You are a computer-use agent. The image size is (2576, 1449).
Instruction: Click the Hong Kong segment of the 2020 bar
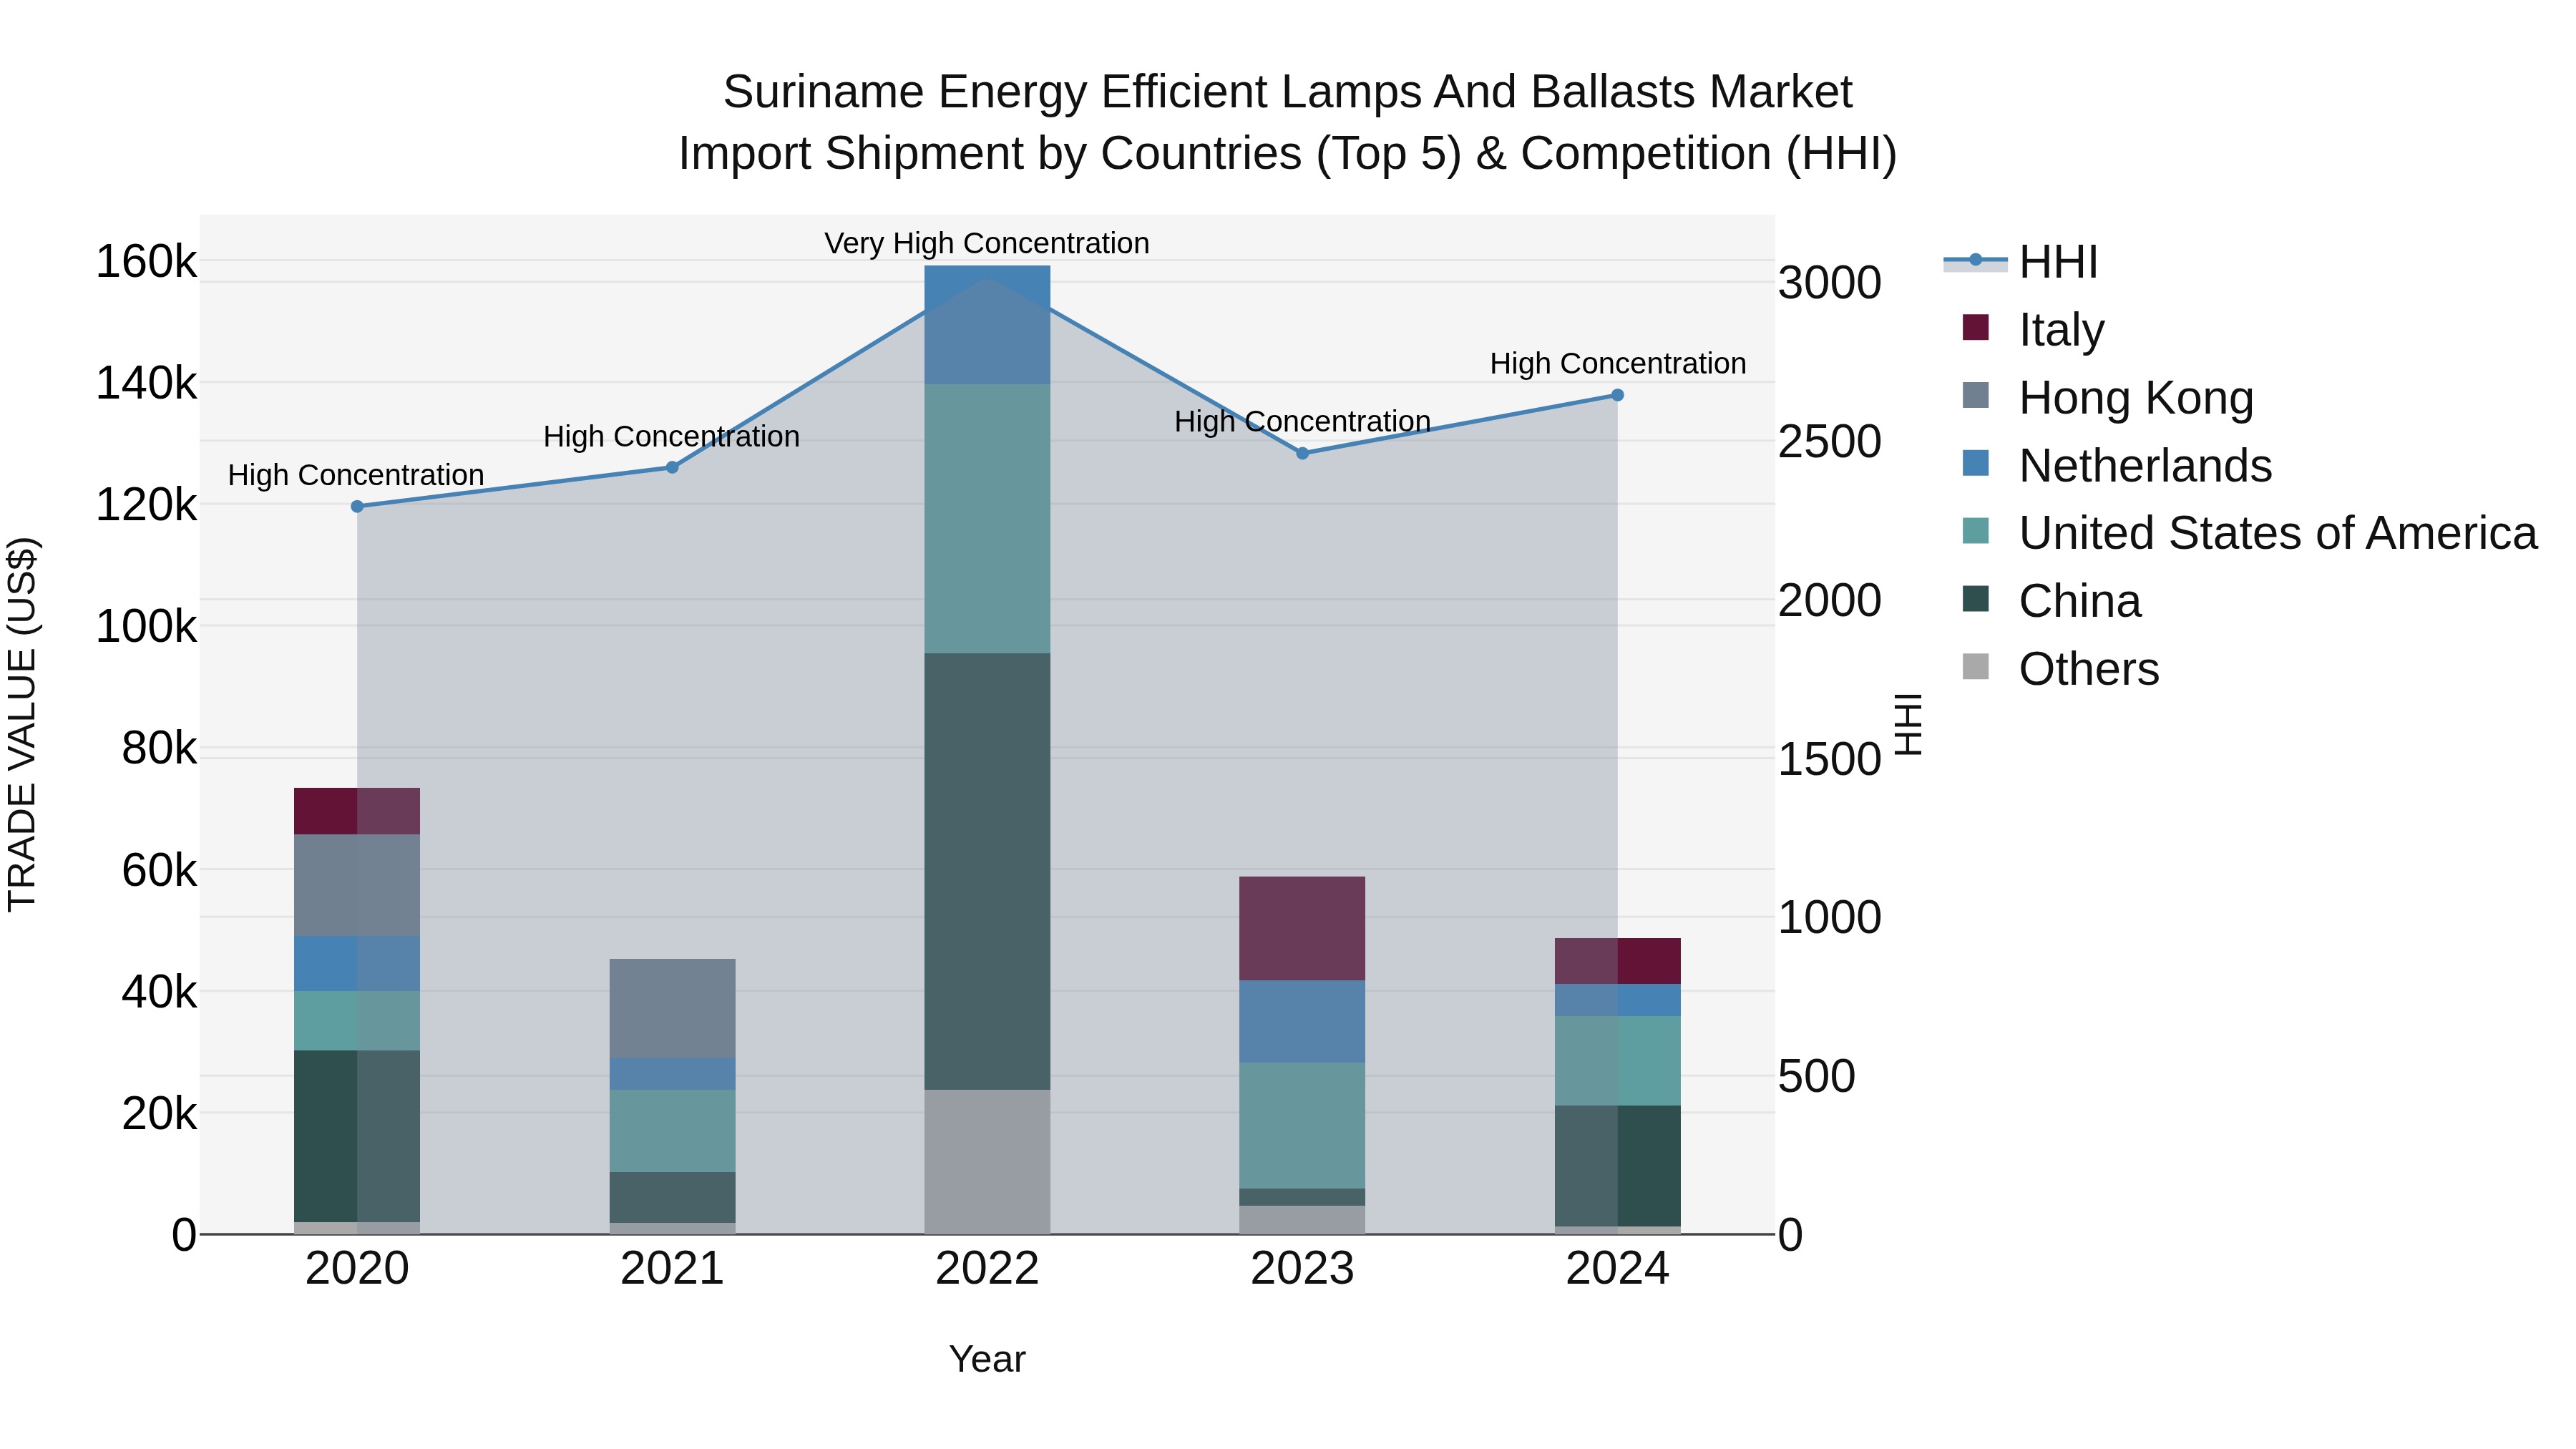(x=357, y=885)
